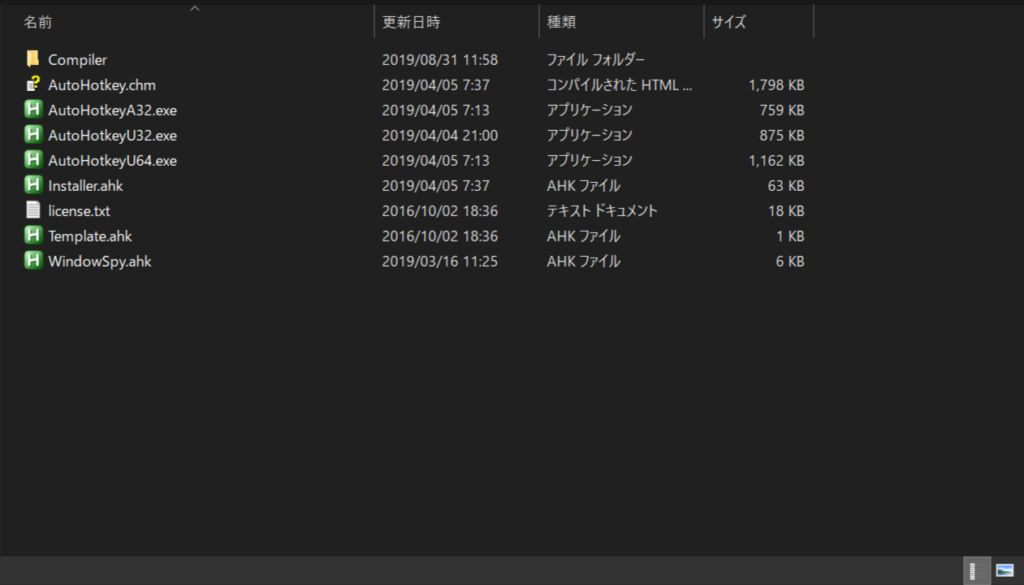Screen dimensions: 1024x585
Task: Sort by 種類 column header
Action: pyautogui.click(x=561, y=22)
